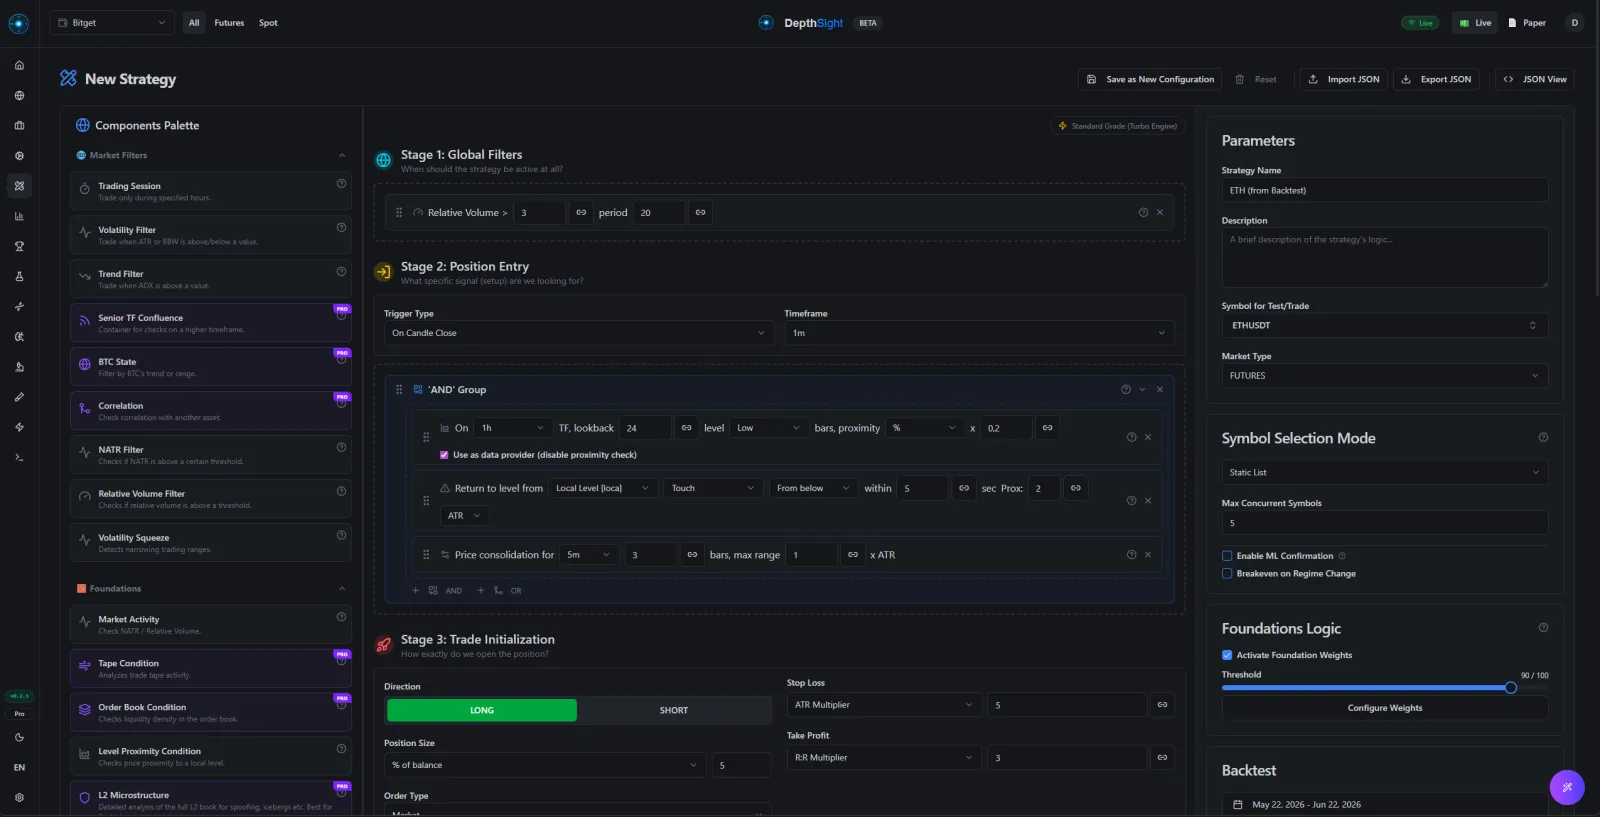Open Take Profit R:R Multiplier dropdown

(x=884, y=758)
